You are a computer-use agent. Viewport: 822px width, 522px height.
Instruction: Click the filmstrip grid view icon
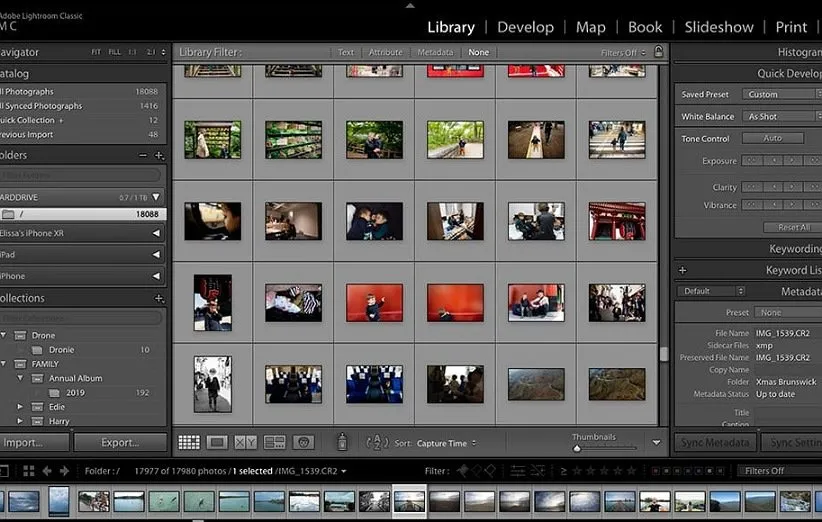(x=29, y=471)
